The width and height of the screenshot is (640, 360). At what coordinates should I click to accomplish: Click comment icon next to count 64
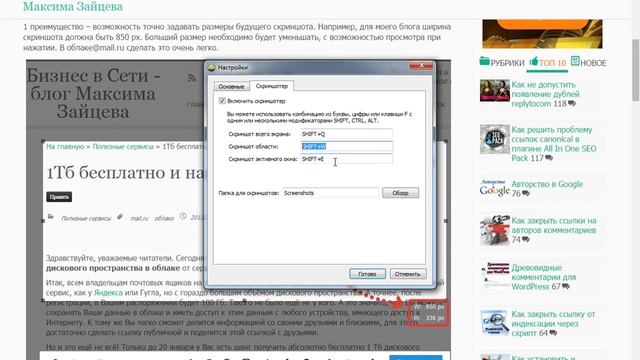pos(553,333)
